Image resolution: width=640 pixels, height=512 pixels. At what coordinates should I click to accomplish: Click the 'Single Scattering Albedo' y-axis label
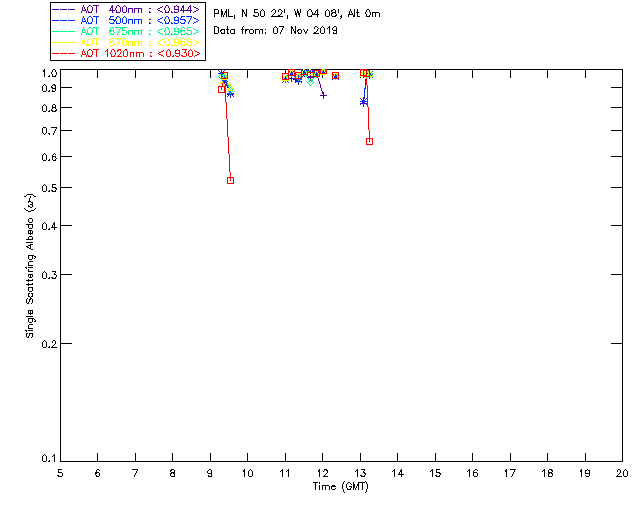click(x=30, y=266)
